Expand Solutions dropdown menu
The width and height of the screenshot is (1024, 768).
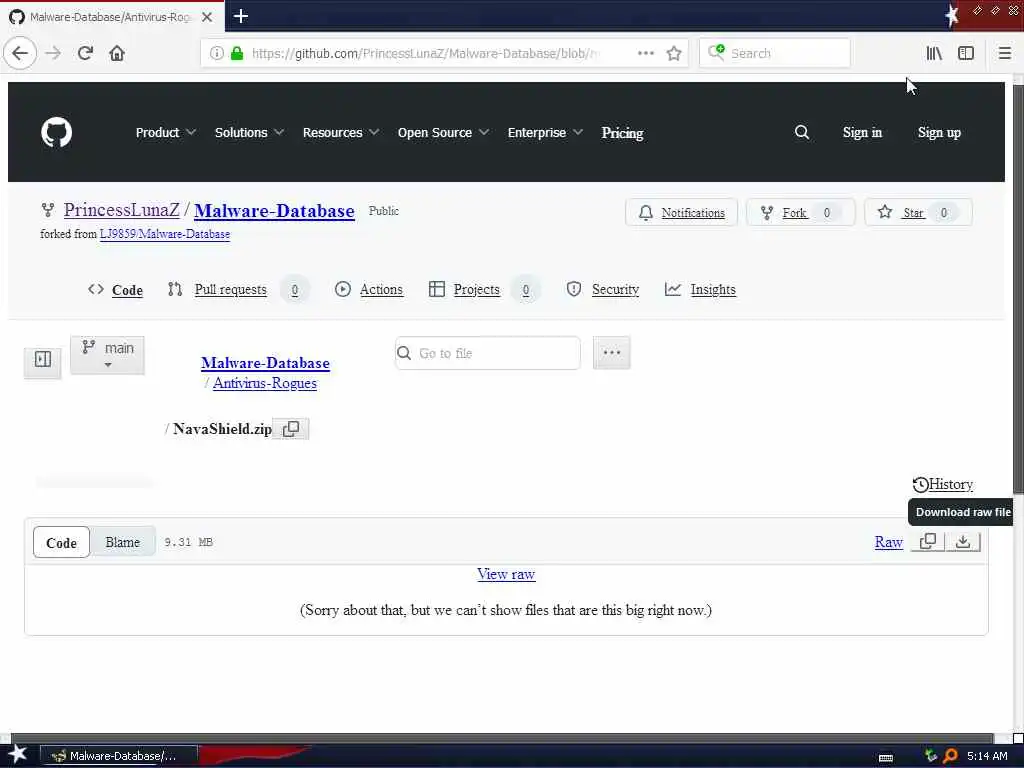tap(249, 133)
